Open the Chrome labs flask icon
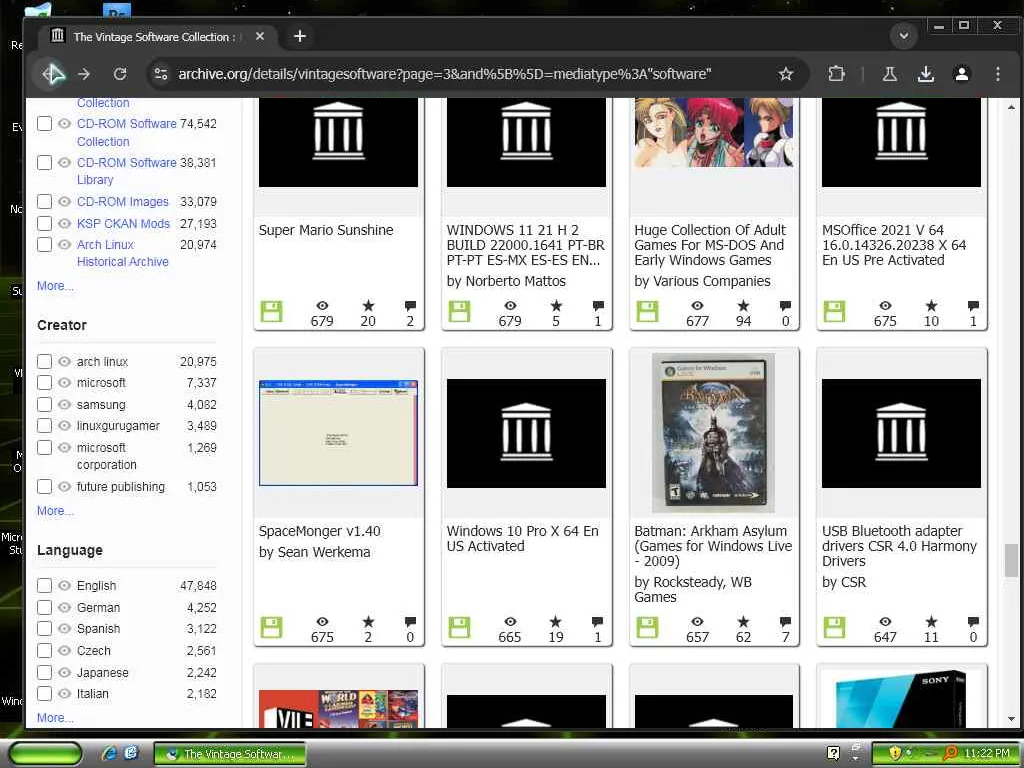This screenshot has width=1024, height=768. point(889,74)
